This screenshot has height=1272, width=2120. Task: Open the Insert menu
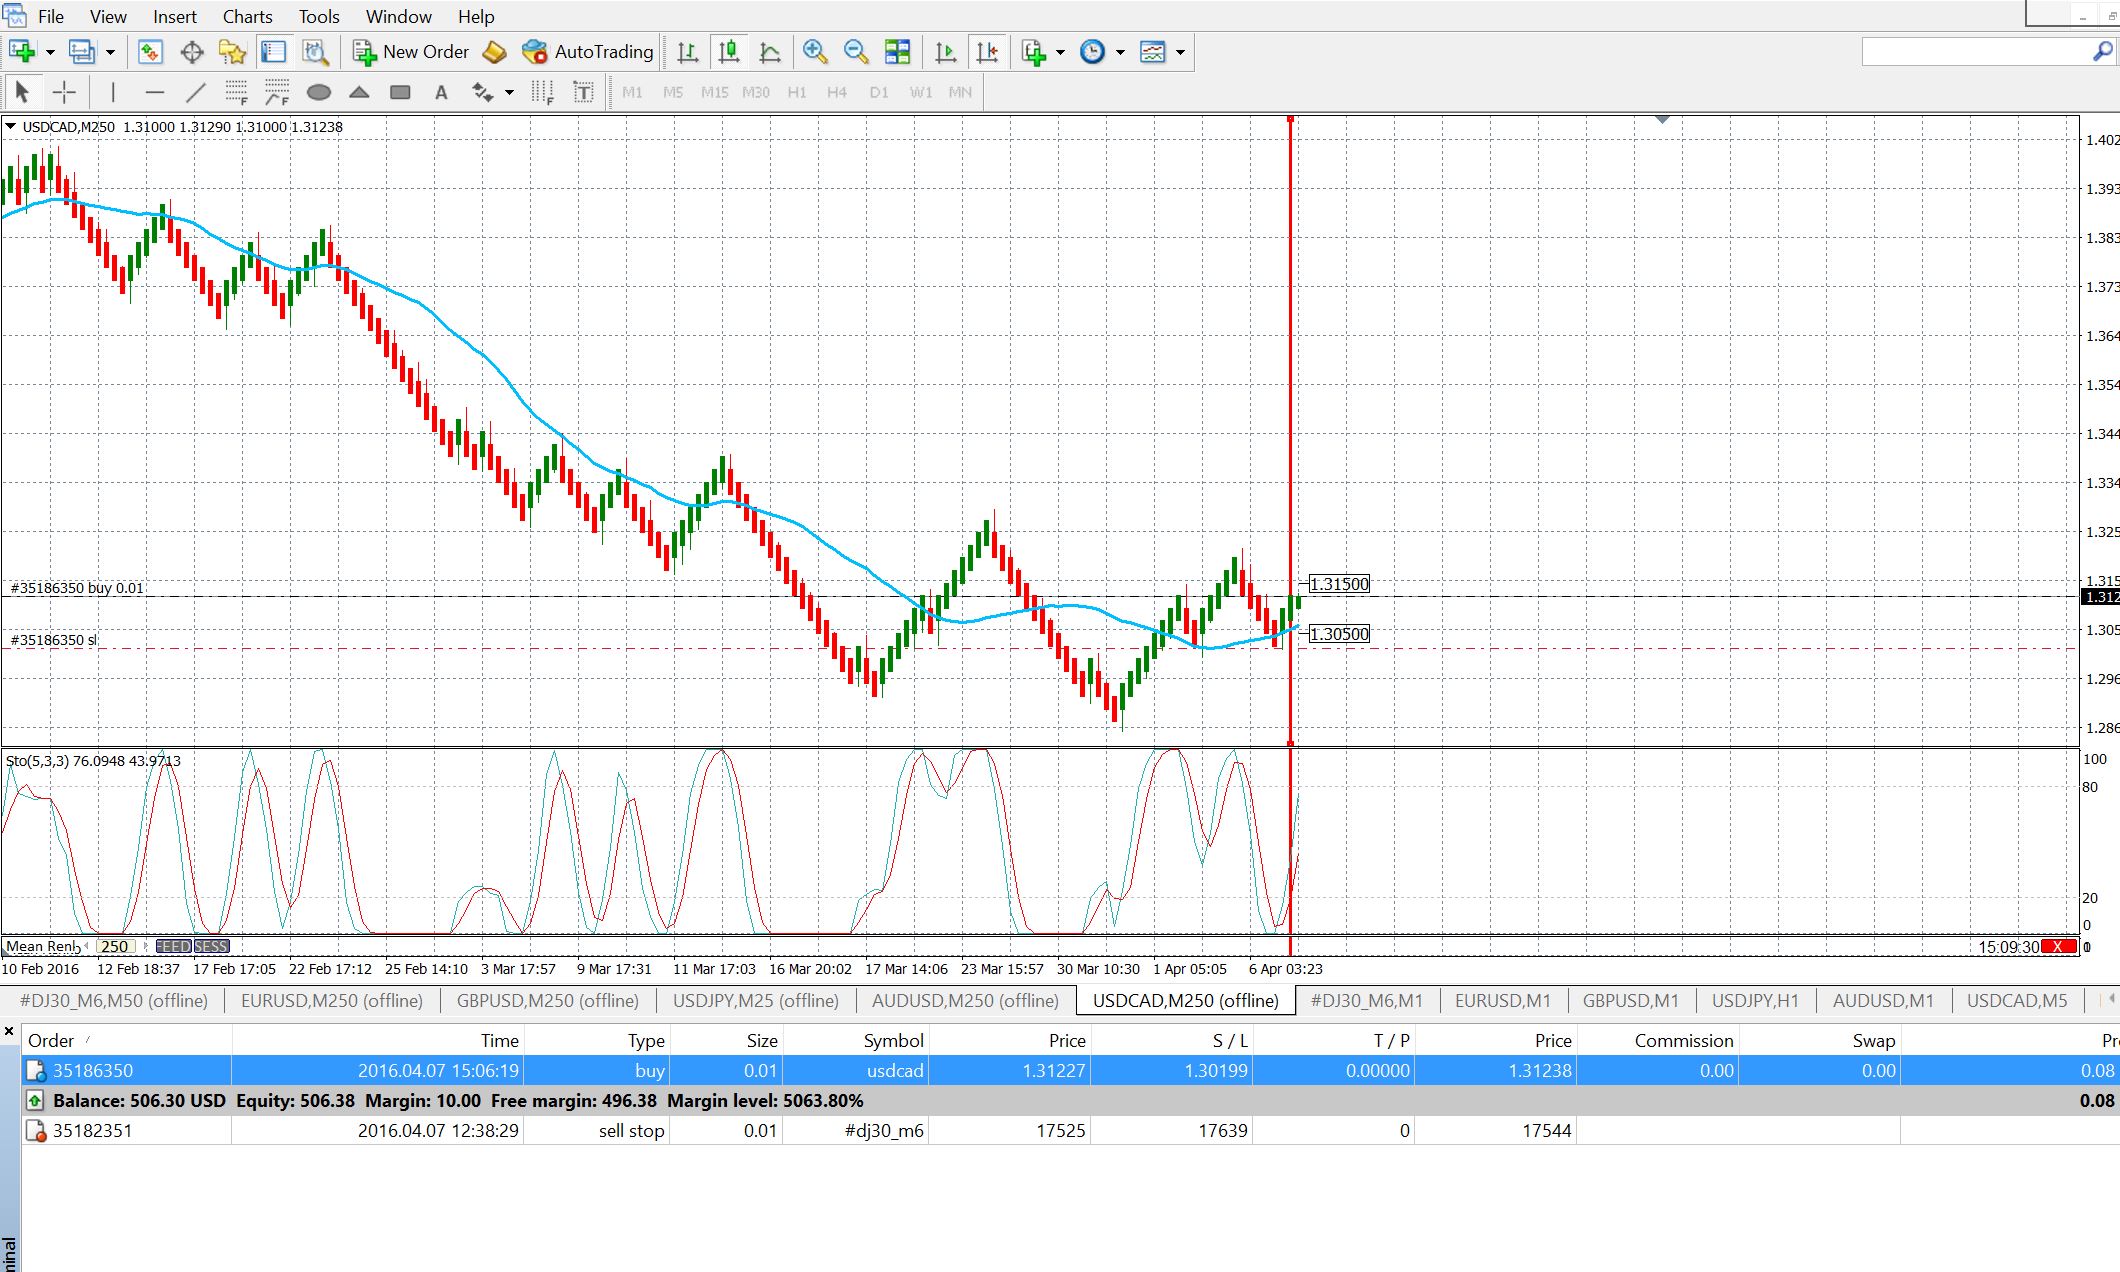tap(175, 17)
